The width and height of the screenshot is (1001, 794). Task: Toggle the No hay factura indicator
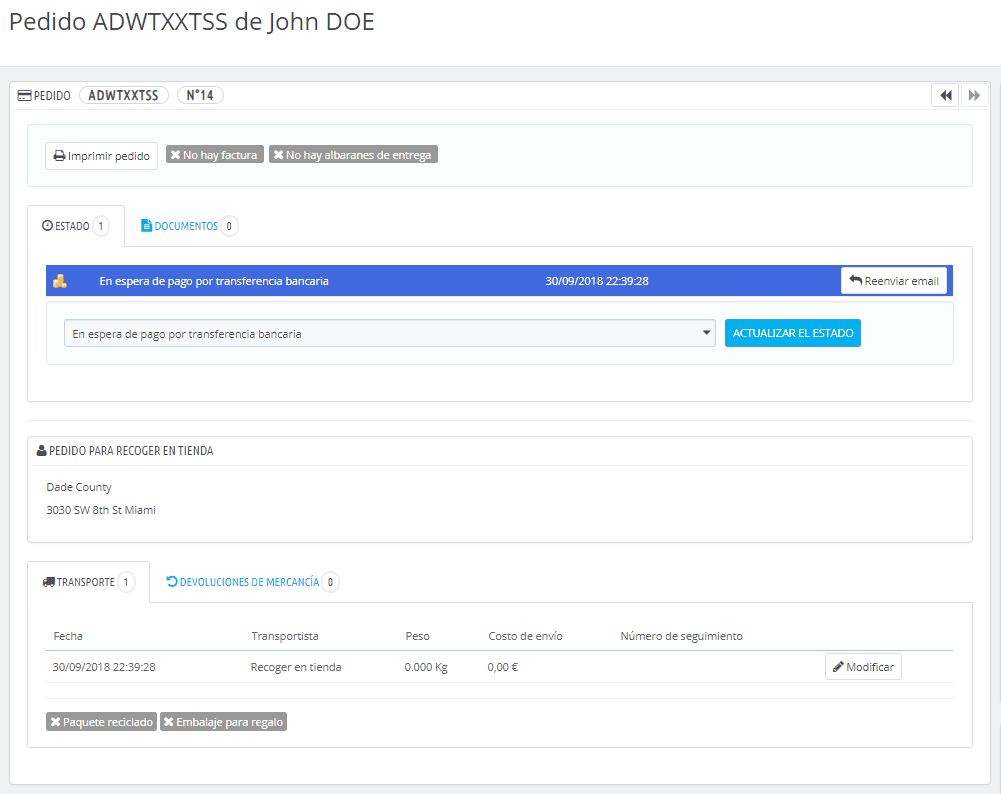click(x=214, y=154)
